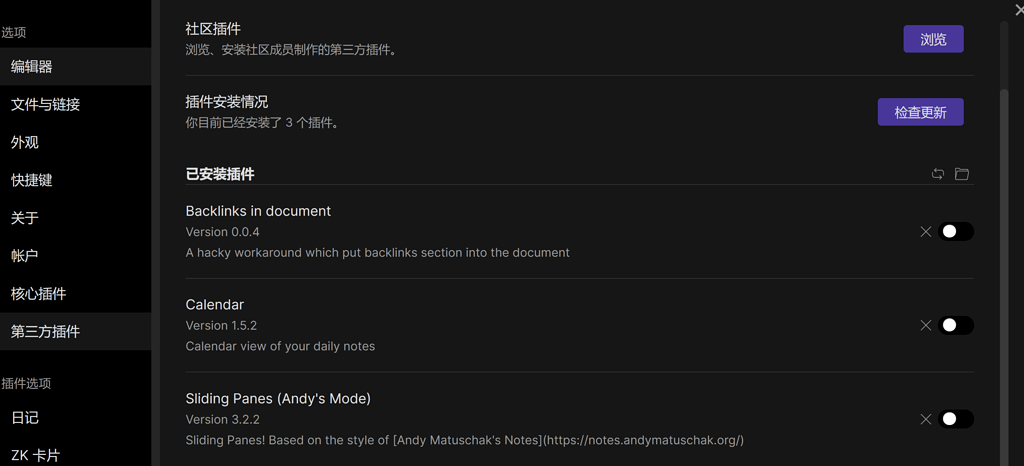
Task: Enable Backlinks in document plugin toggle
Action: pos(956,232)
